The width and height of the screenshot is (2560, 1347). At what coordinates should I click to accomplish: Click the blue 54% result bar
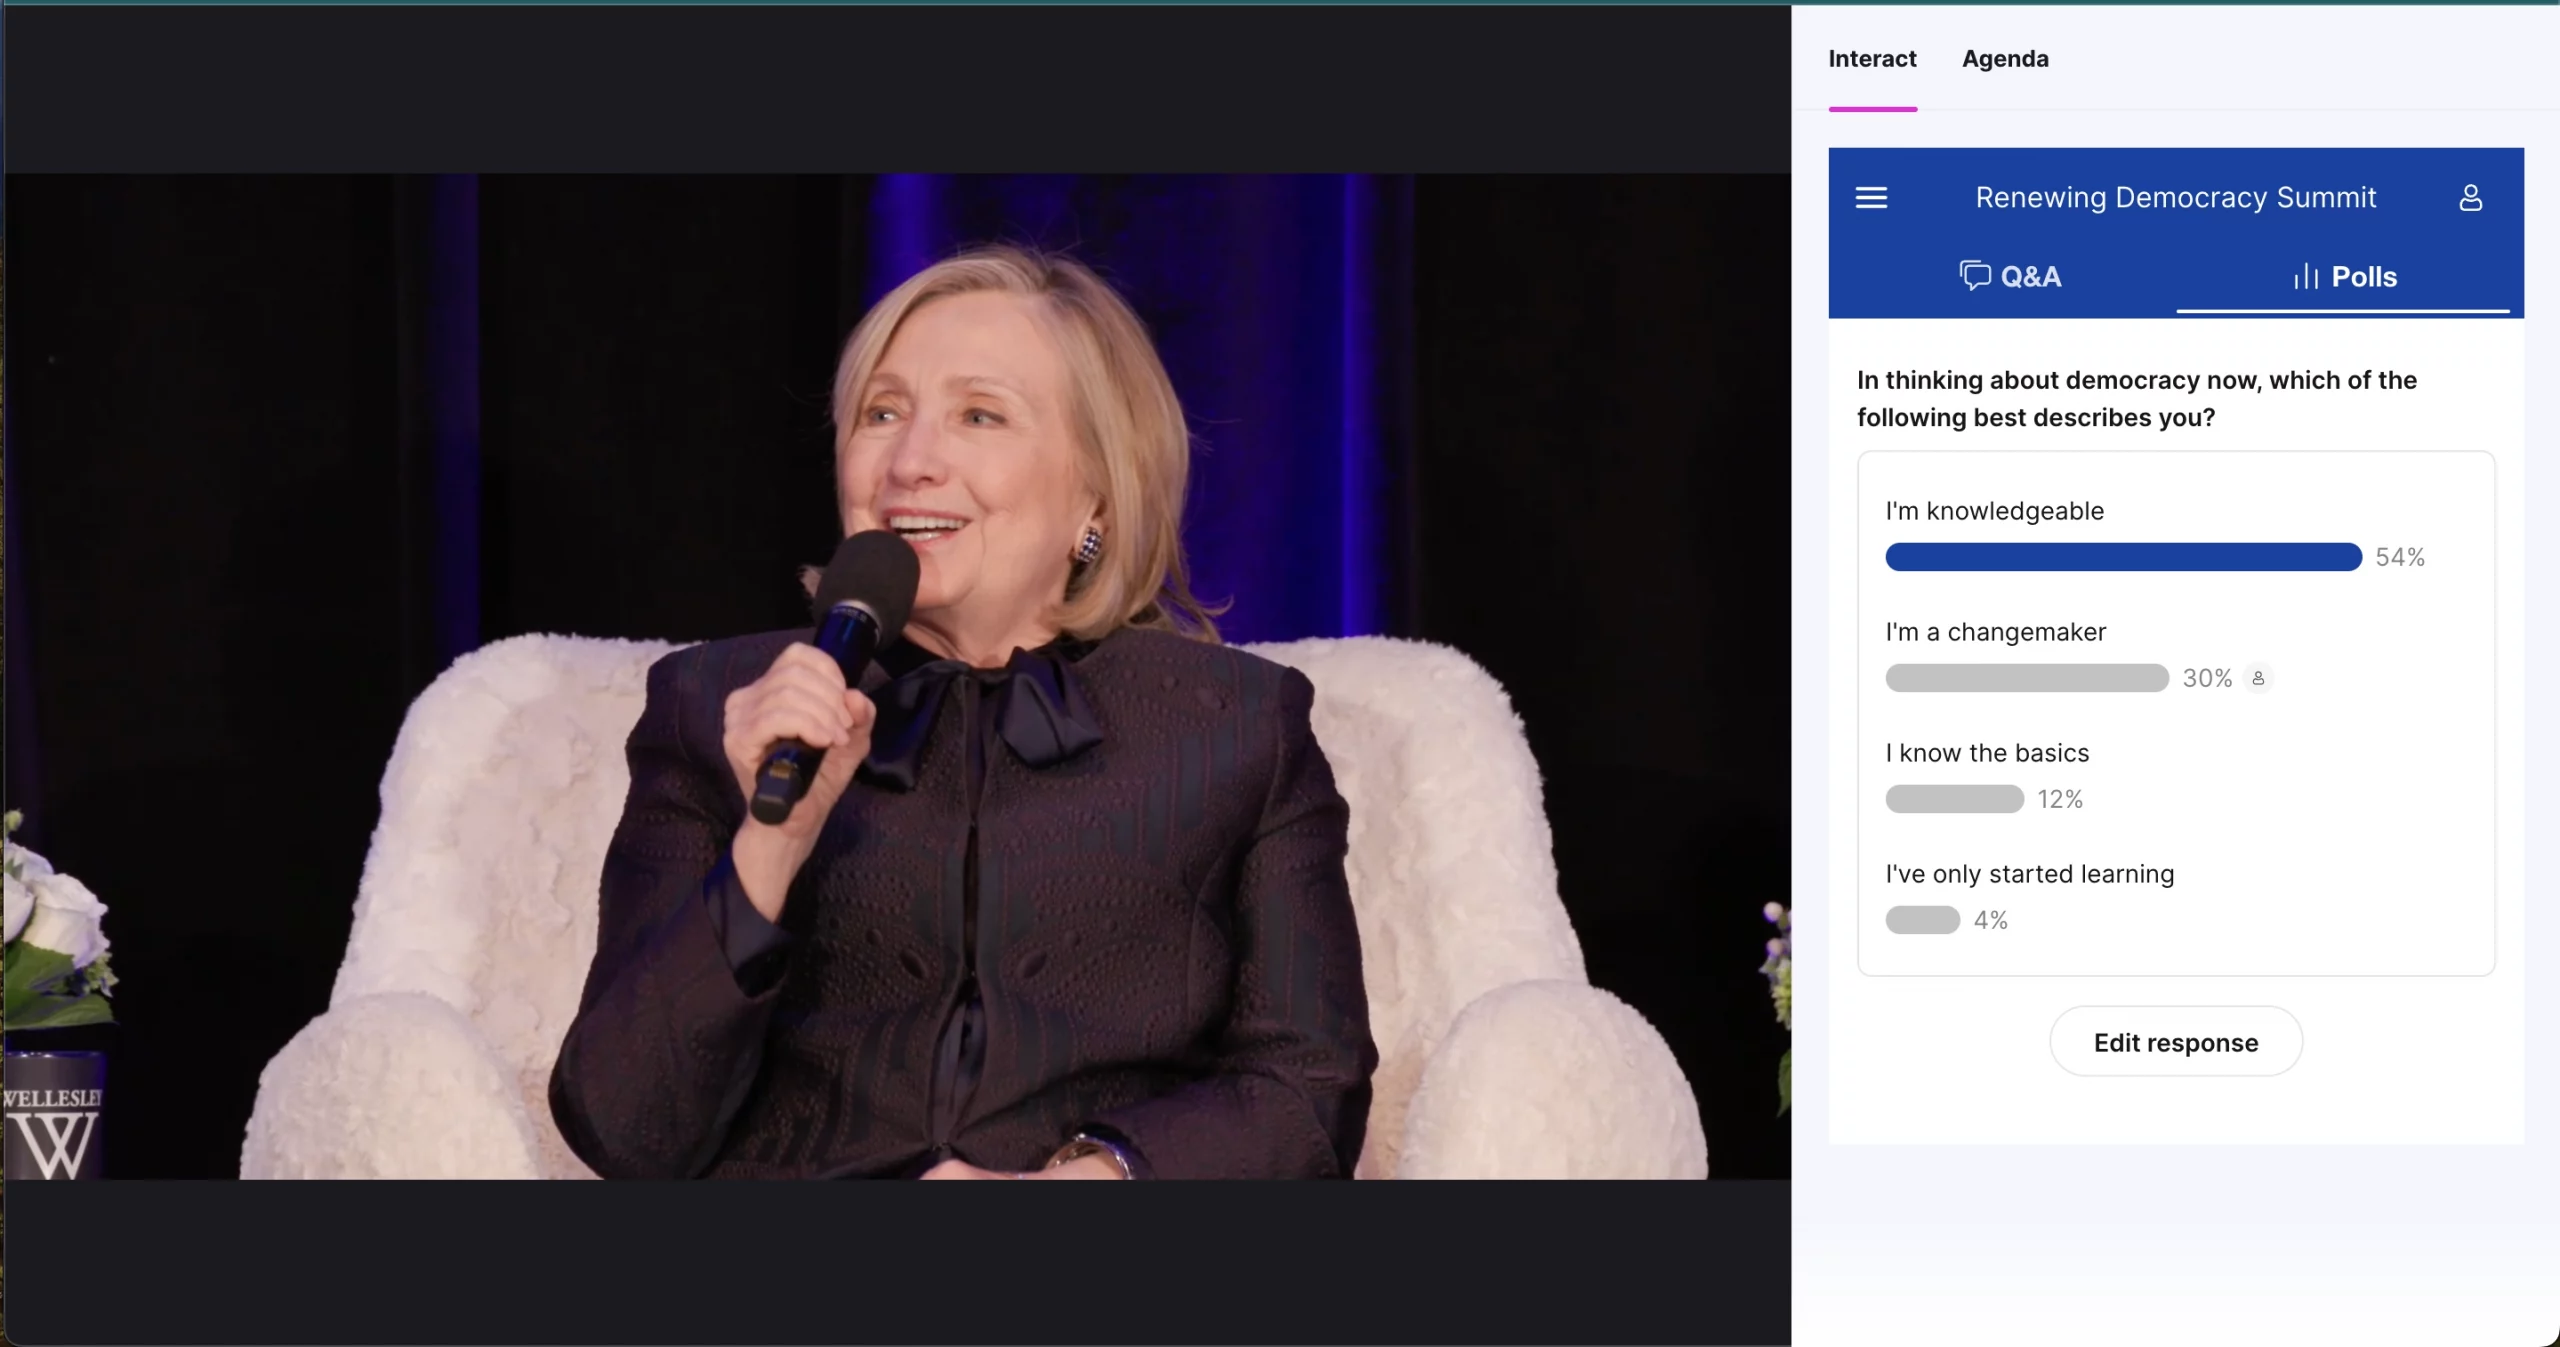(2123, 557)
